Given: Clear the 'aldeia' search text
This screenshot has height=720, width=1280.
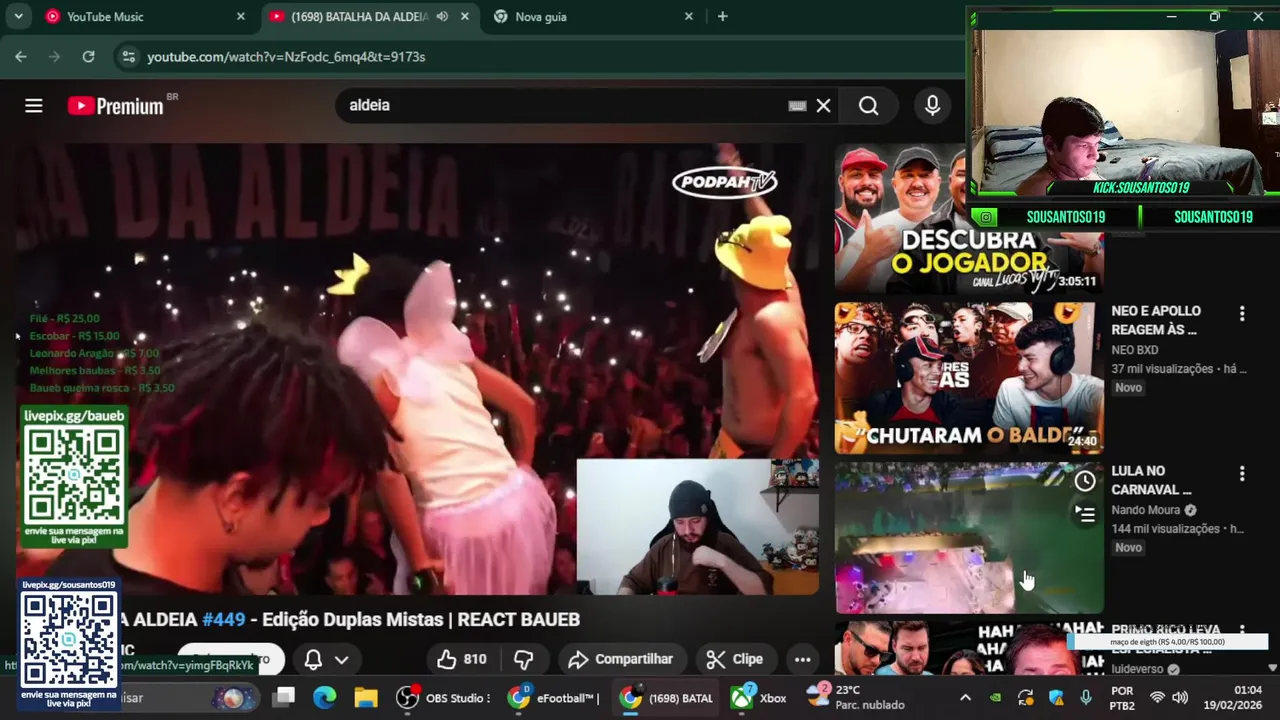Looking at the screenshot, I should click(823, 105).
